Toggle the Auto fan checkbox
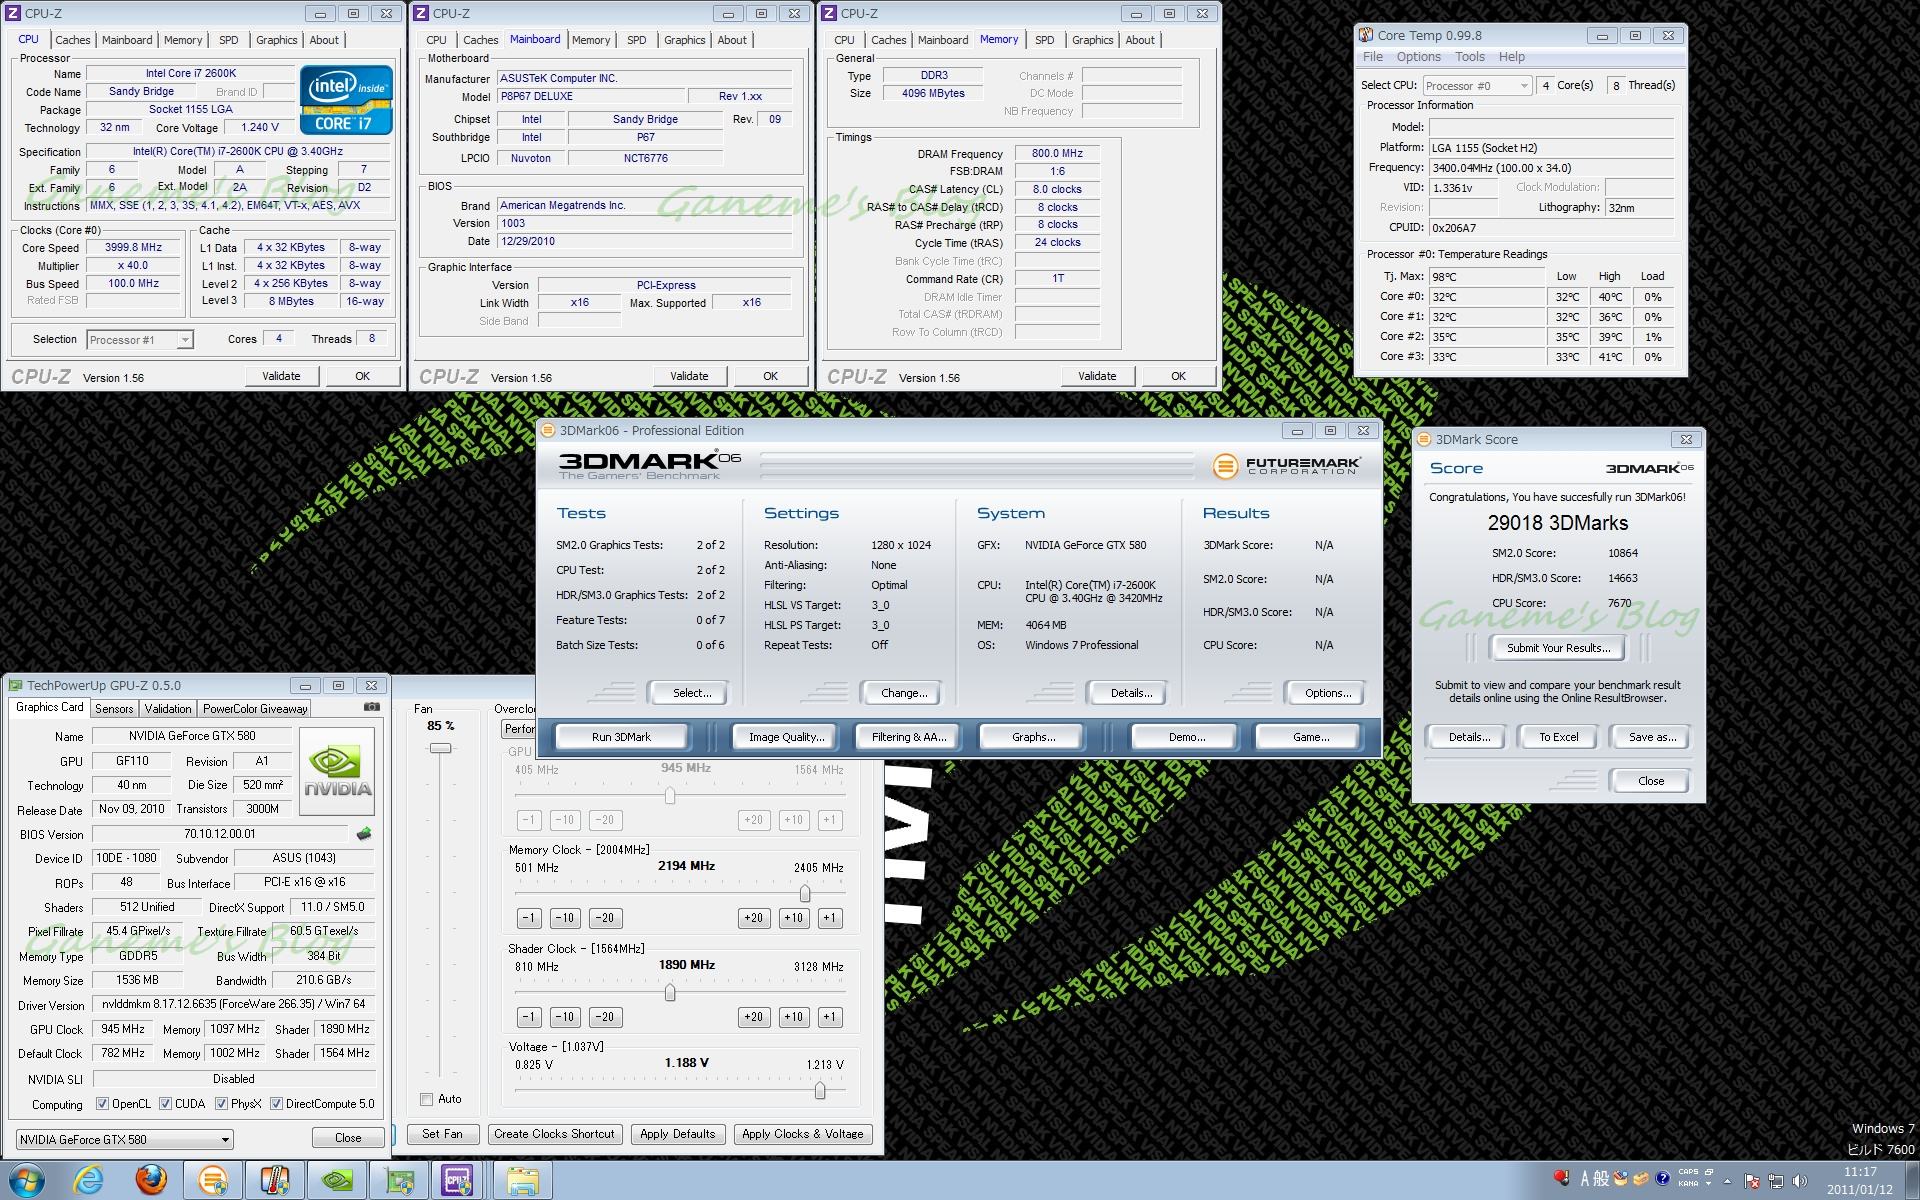The image size is (1920, 1200). 427,1099
